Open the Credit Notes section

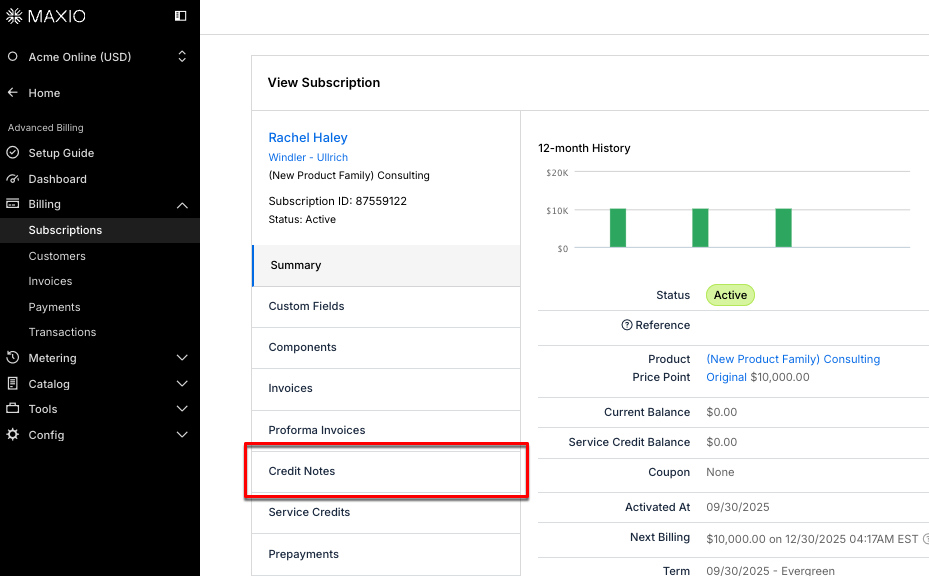(x=300, y=470)
